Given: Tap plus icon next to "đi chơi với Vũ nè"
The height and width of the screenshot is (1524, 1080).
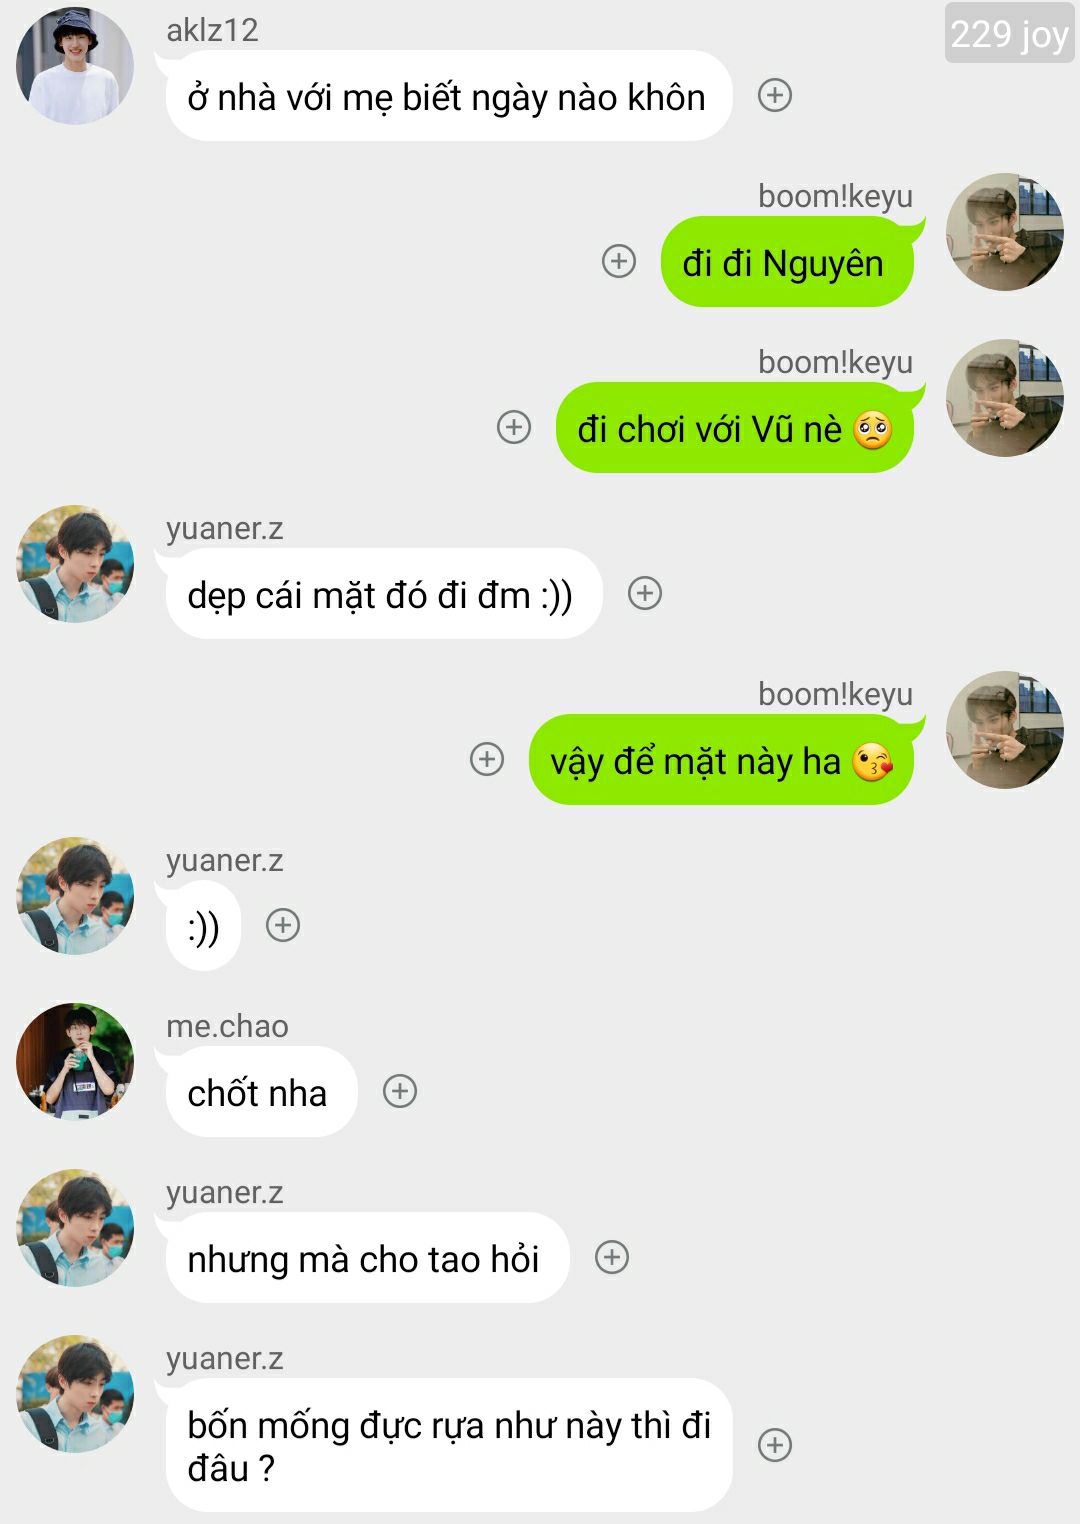Looking at the screenshot, I should (514, 427).
